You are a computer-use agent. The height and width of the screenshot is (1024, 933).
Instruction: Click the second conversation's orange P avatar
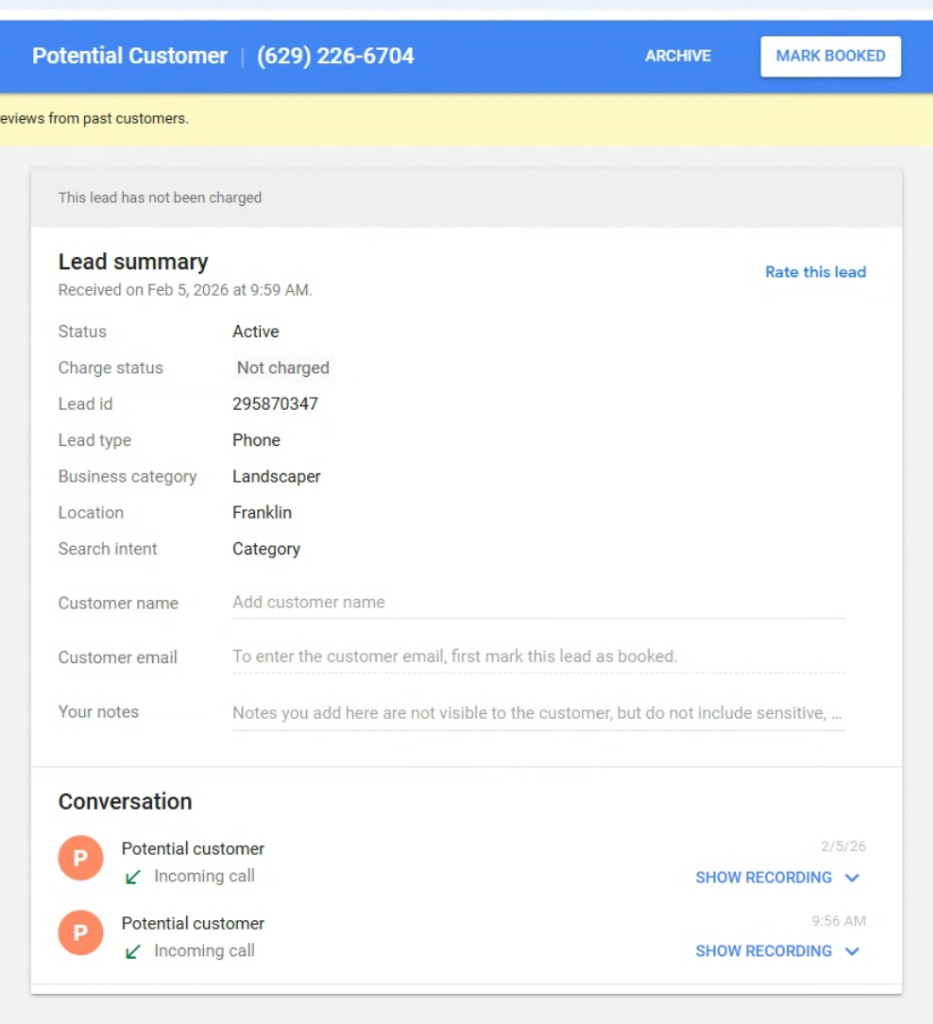pyautogui.click(x=80, y=932)
